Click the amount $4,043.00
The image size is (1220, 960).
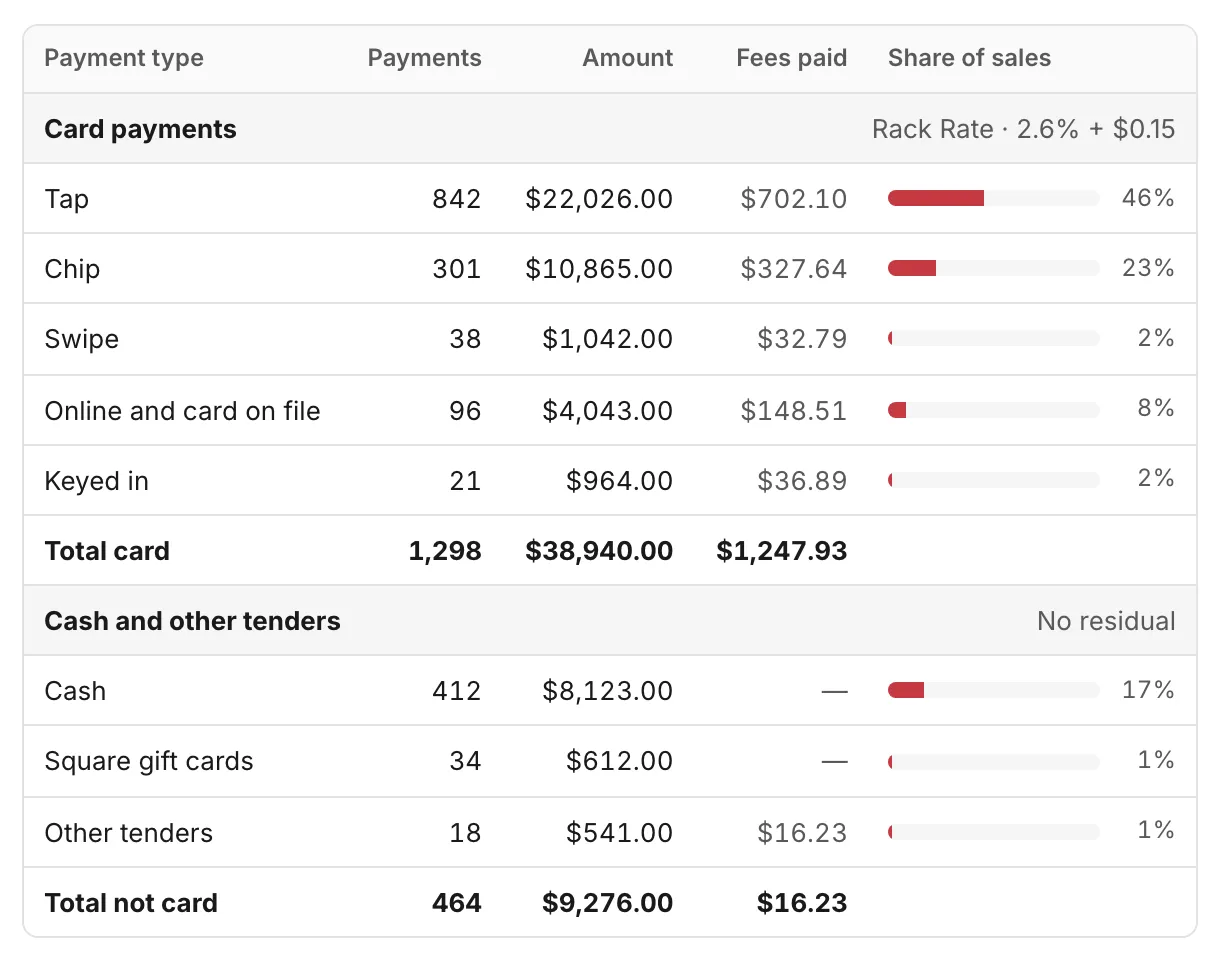608,411
